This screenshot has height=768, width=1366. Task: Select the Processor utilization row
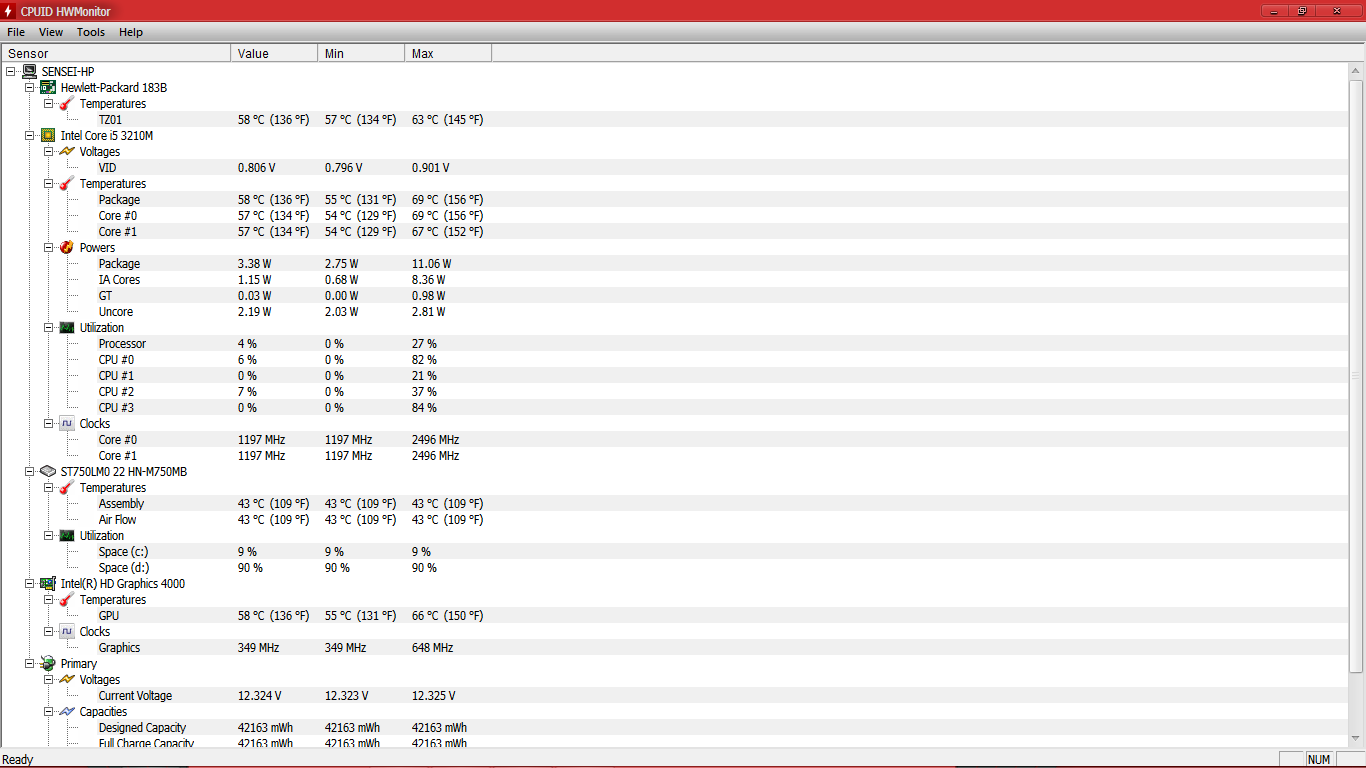(675, 344)
